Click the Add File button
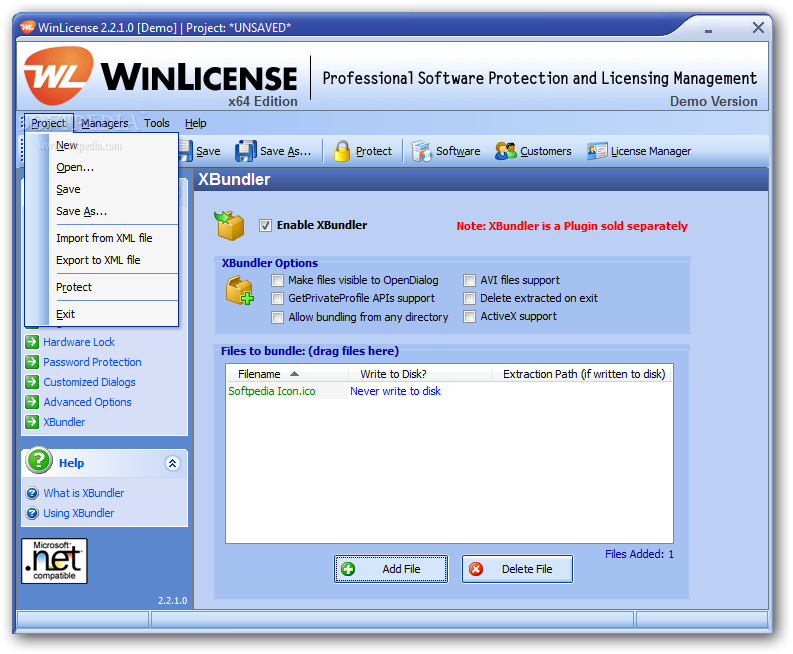The image size is (793, 654). (x=390, y=569)
